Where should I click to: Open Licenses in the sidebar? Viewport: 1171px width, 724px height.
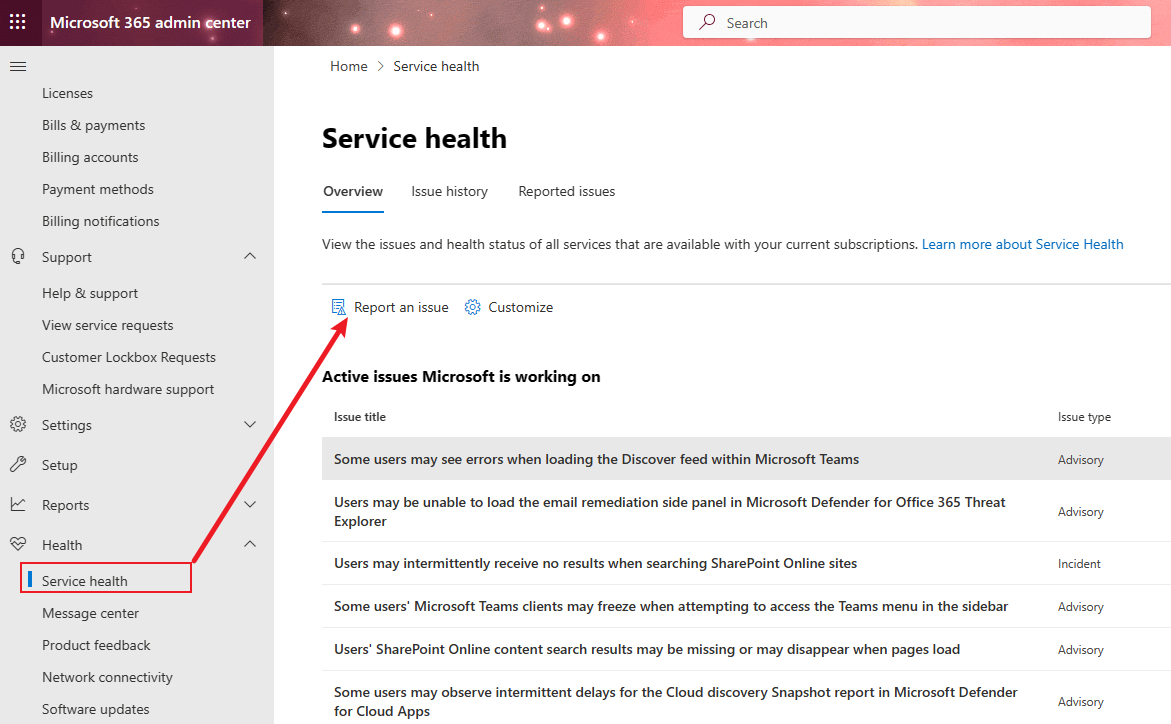[67, 93]
